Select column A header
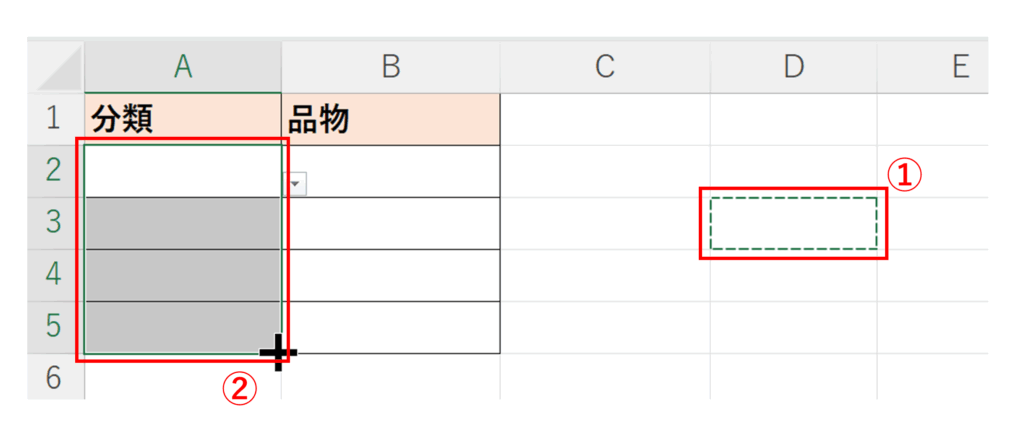This screenshot has height=440, width=1024. coord(183,67)
